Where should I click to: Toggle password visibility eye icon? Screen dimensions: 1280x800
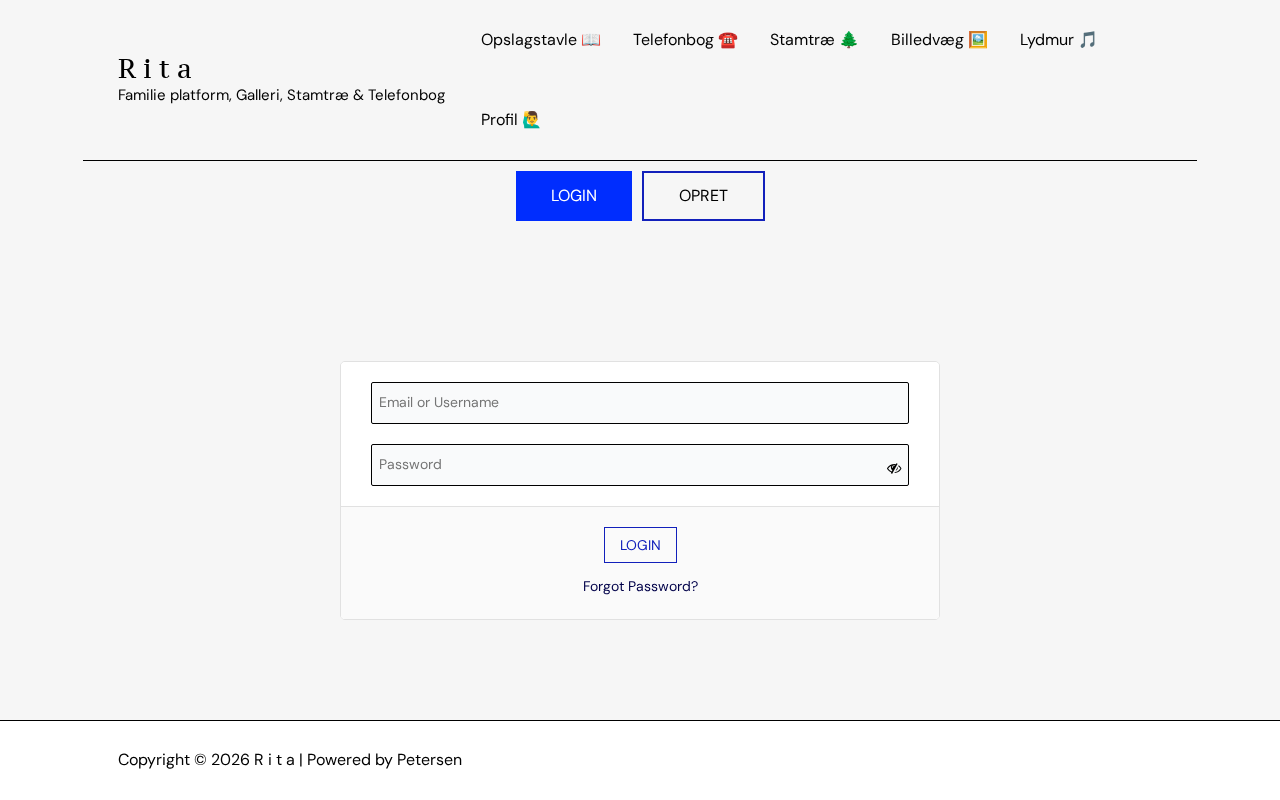tap(894, 468)
